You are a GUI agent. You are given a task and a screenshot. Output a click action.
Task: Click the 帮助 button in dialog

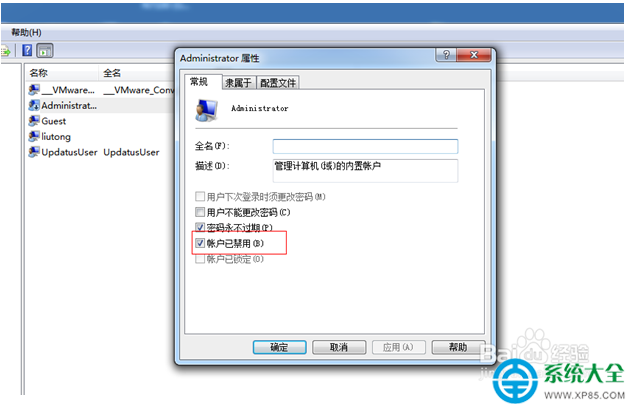coord(458,347)
